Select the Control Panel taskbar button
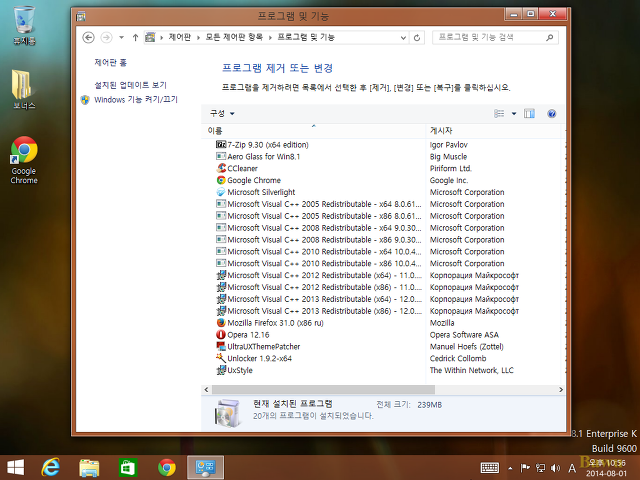 pyautogui.click(x=205, y=467)
